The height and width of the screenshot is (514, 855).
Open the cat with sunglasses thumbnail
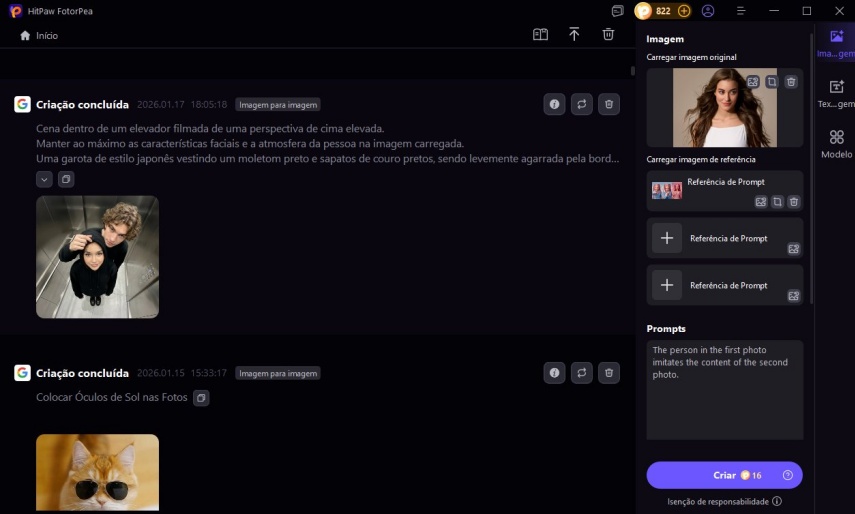pyautogui.click(x=98, y=473)
